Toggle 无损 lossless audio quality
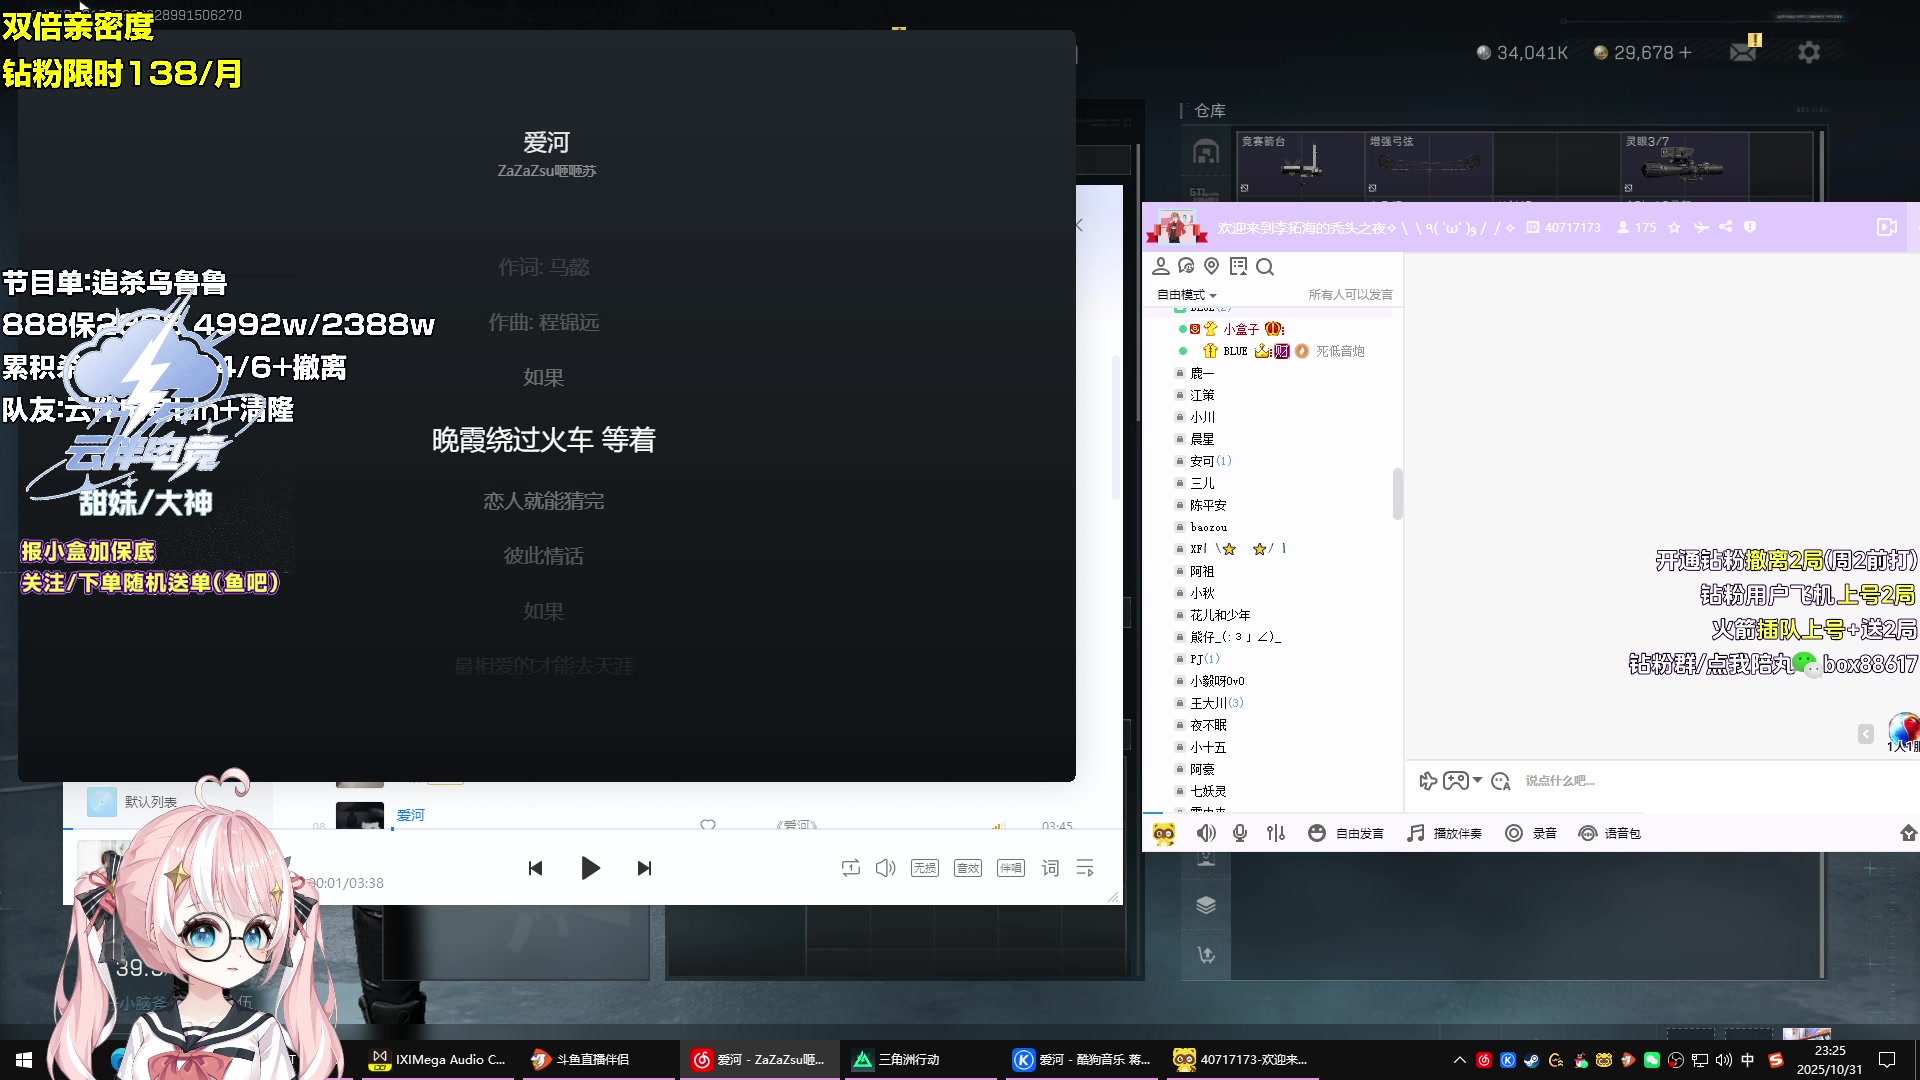The image size is (1920, 1080). pos(924,868)
